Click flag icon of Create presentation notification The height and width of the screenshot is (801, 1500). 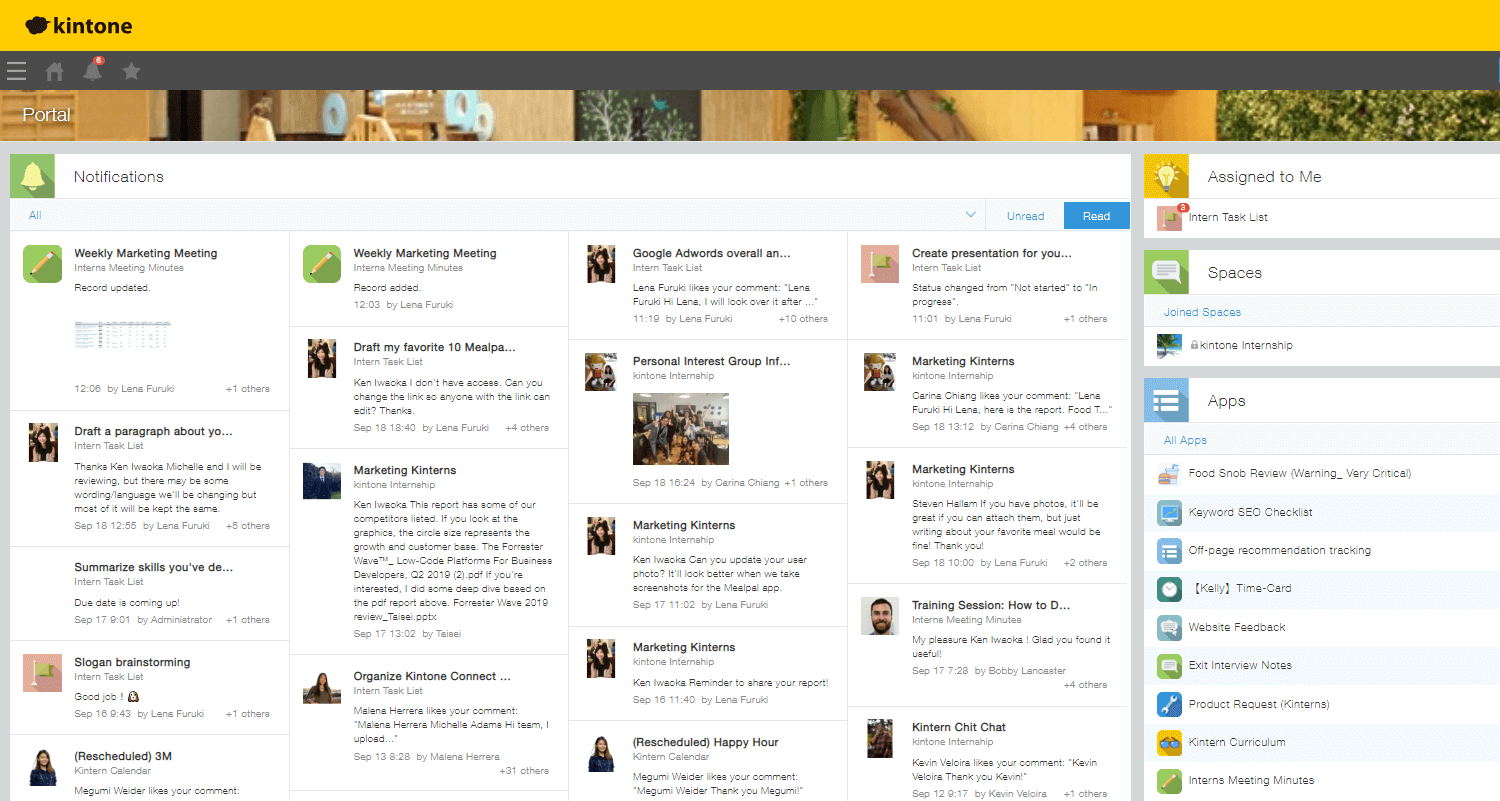pos(880,263)
